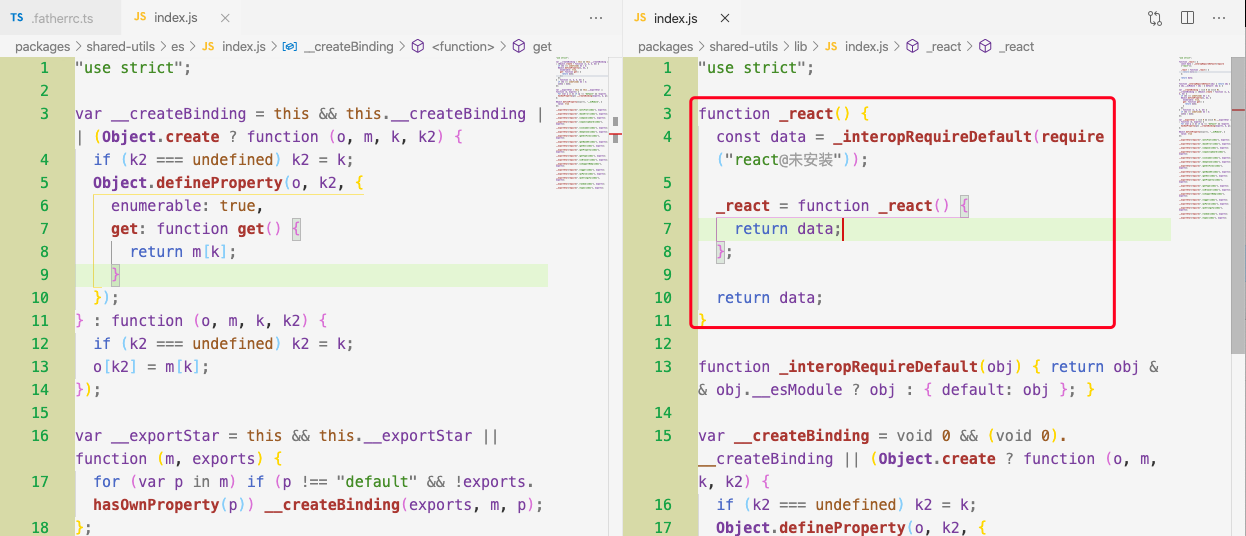The width and height of the screenshot is (1246, 536).
Task: Click 'hasOwnProperty' in the left editor
Action: (x=157, y=505)
